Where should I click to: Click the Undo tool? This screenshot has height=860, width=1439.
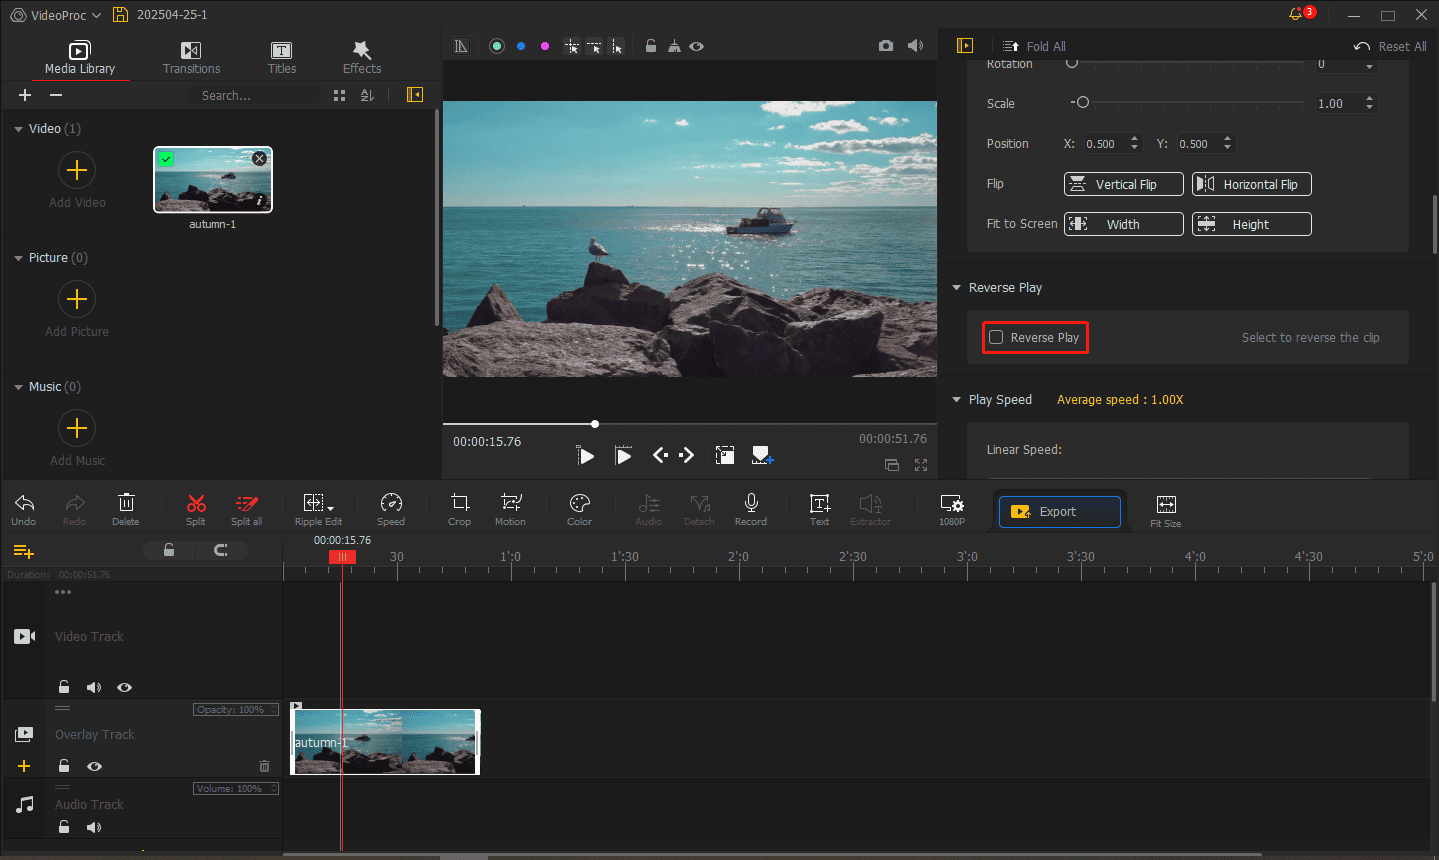pos(24,509)
